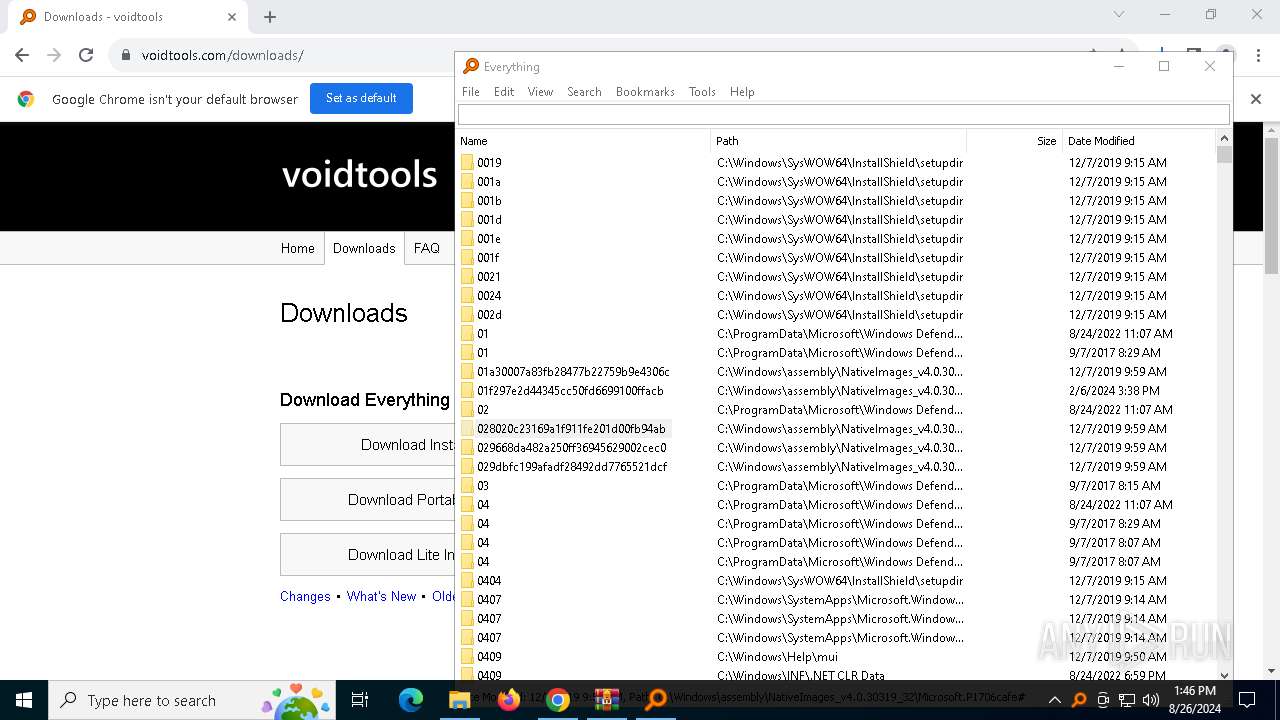Select the folder icon for 02
The height and width of the screenshot is (720, 1280).
pos(467,409)
